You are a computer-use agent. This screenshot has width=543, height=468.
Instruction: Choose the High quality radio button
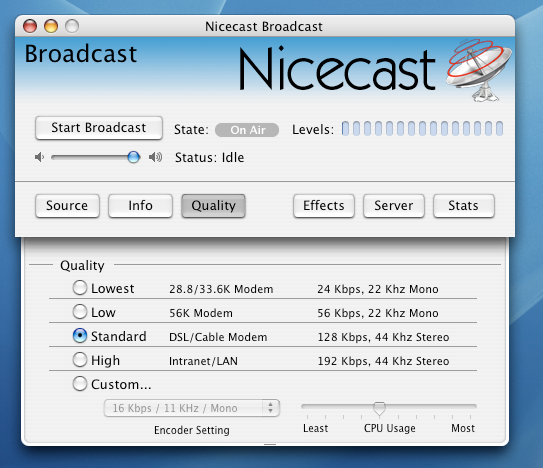(80, 360)
